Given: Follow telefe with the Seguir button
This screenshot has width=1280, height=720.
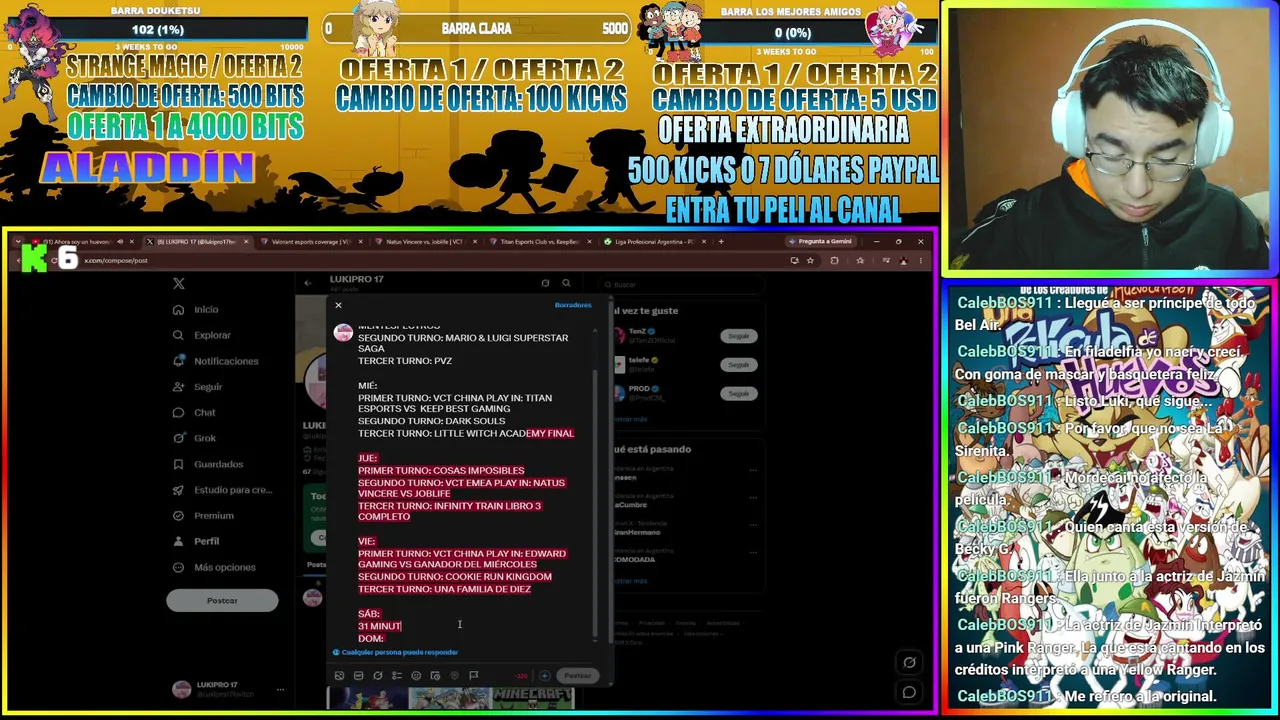Looking at the screenshot, I should 739,365.
